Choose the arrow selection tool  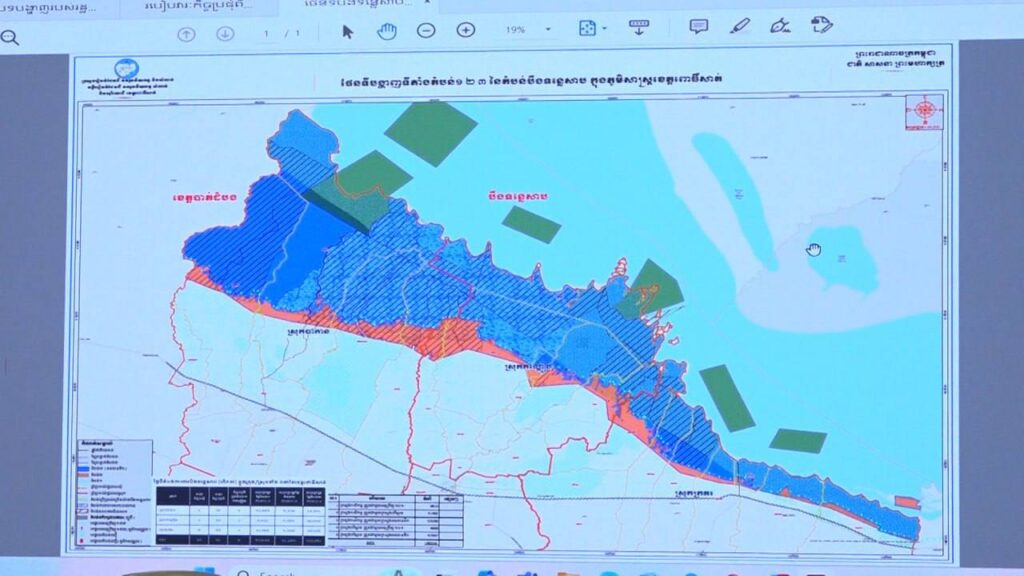click(348, 30)
